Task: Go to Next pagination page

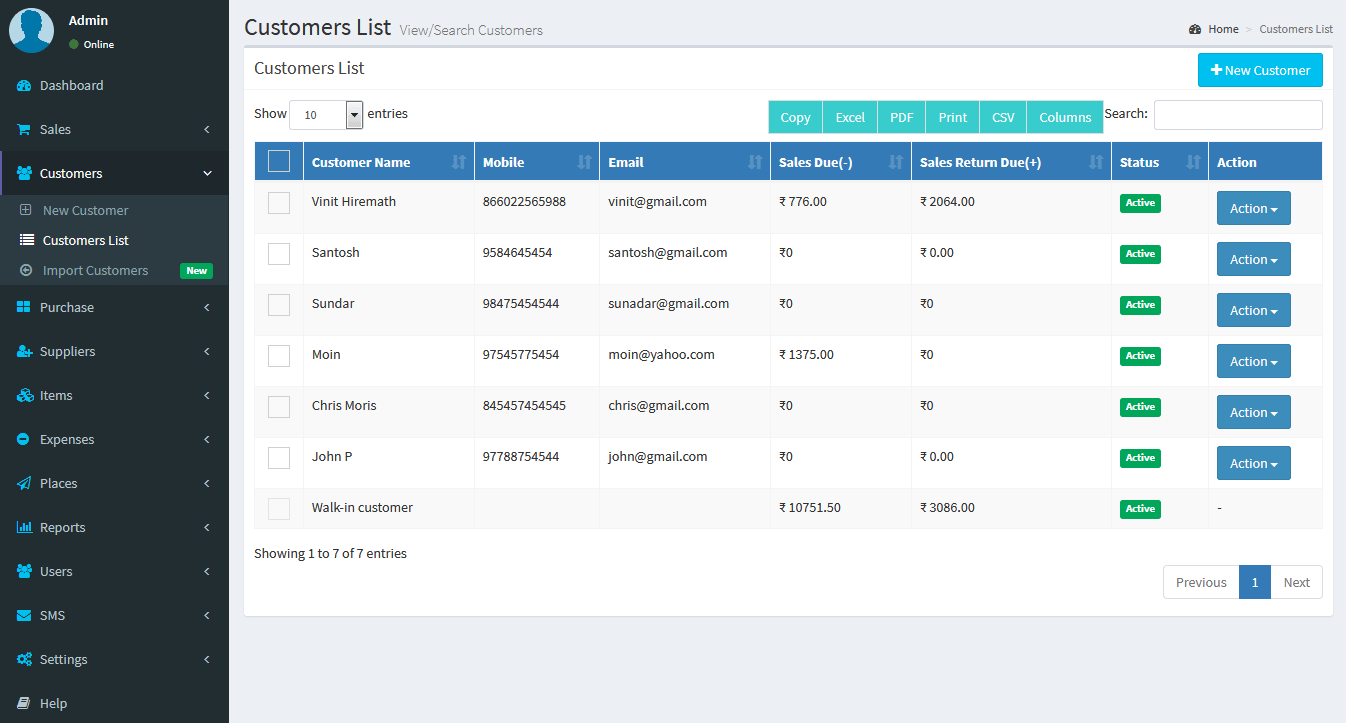Action: 1297,582
